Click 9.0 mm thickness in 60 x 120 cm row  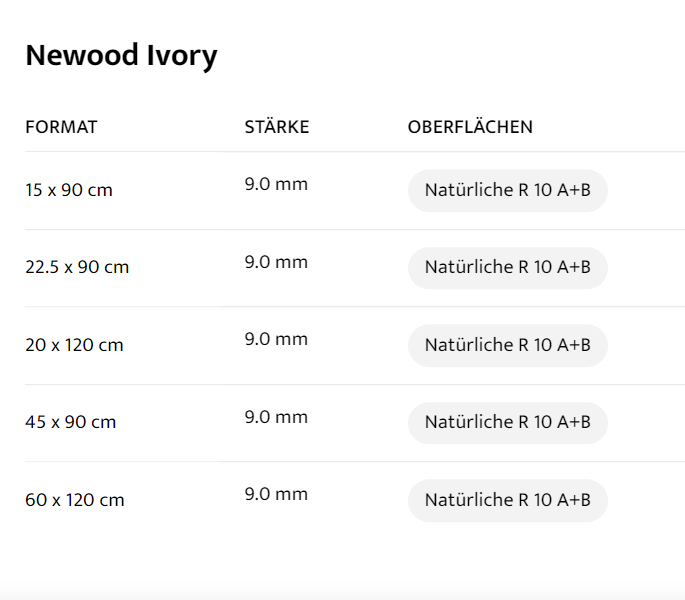click(x=276, y=494)
